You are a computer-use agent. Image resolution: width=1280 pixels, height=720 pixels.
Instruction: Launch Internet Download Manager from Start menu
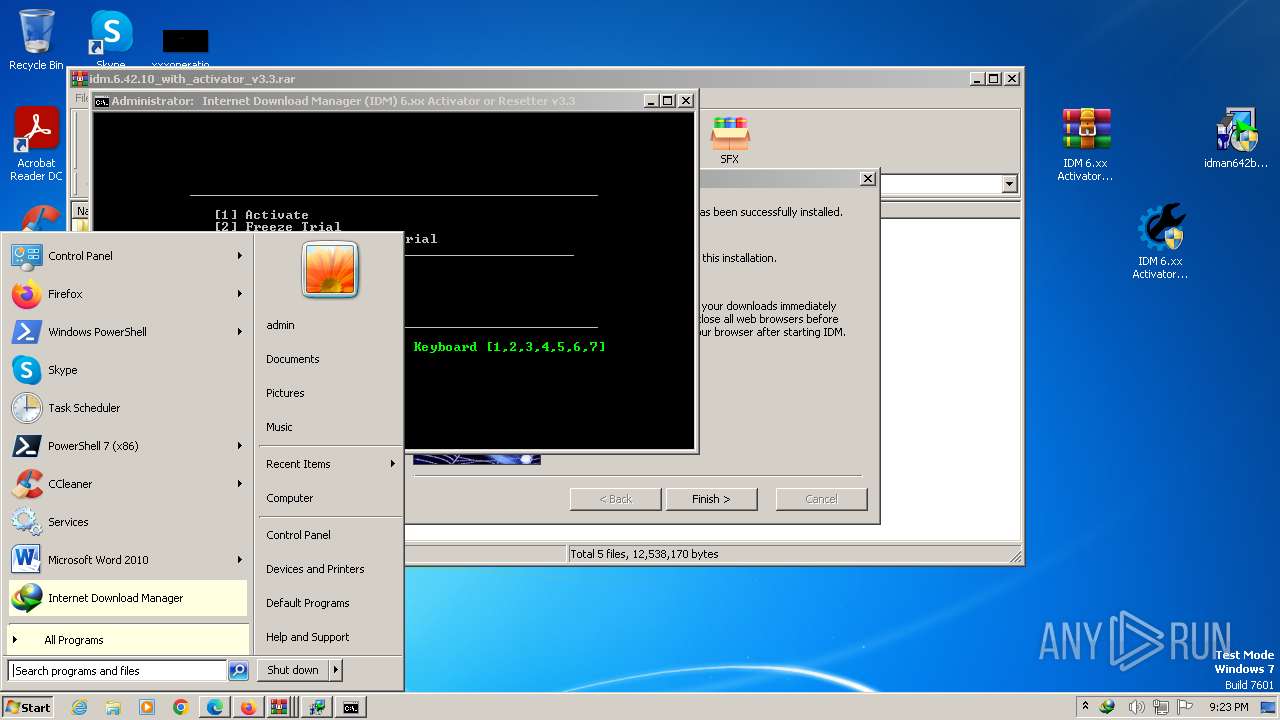coord(127,598)
